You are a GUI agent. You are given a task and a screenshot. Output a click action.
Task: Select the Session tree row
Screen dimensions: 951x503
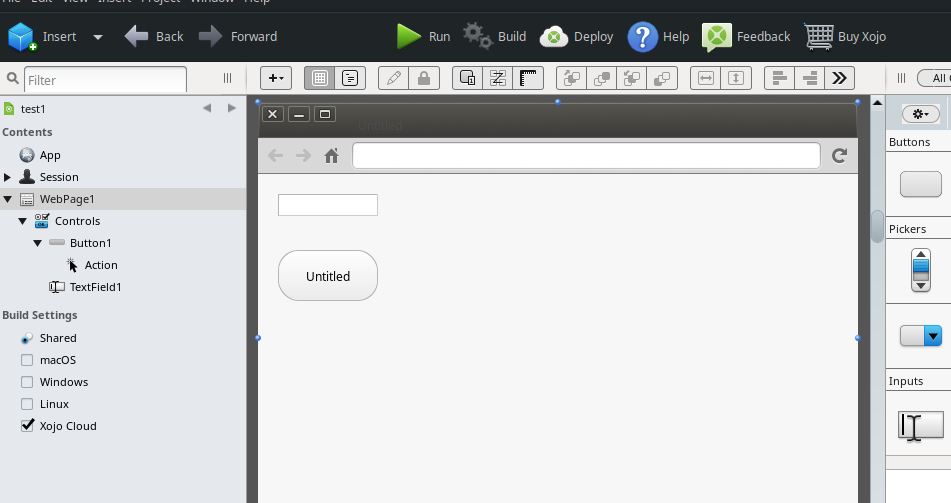pyautogui.click(x=123, y=177)
